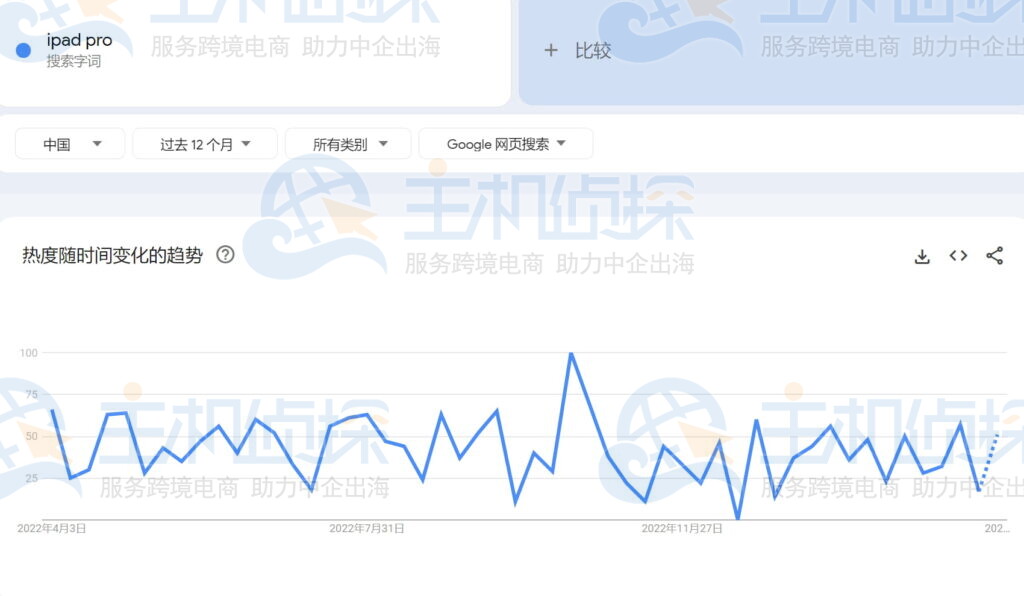
Task: Open the 所有类别 category dropdown
Action: [347, 143]
